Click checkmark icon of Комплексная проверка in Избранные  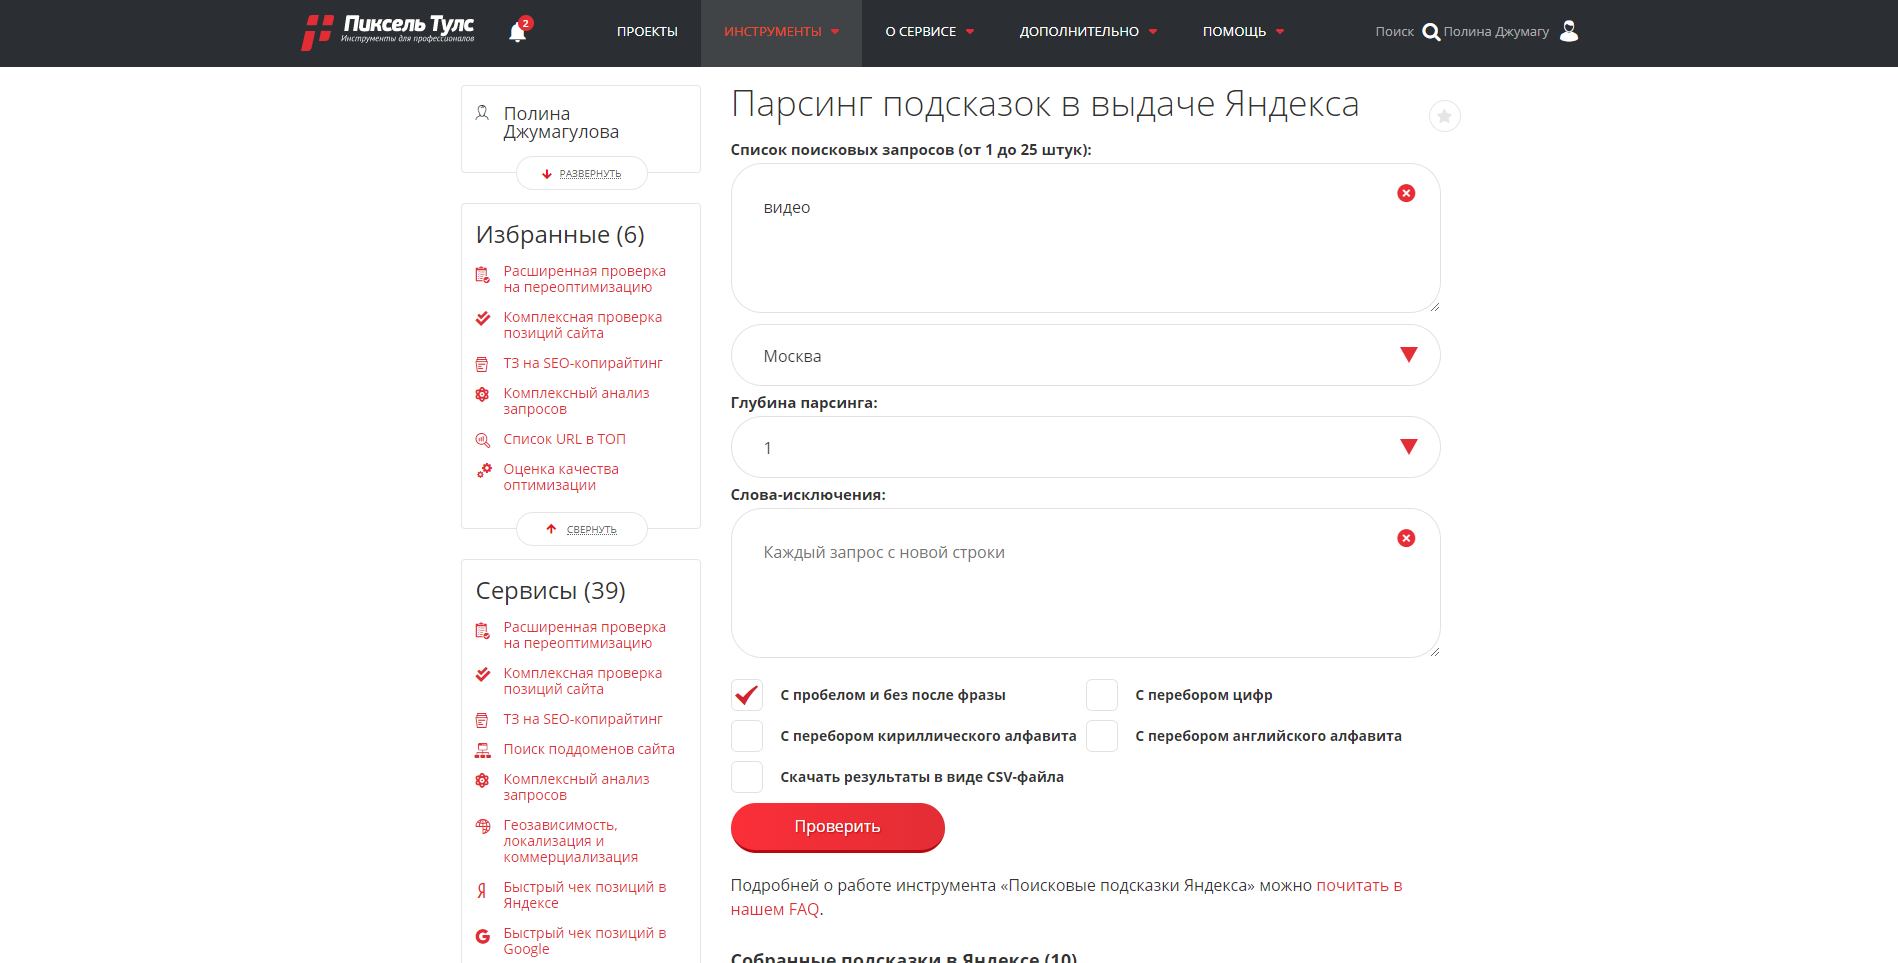(x=482, y=319)
